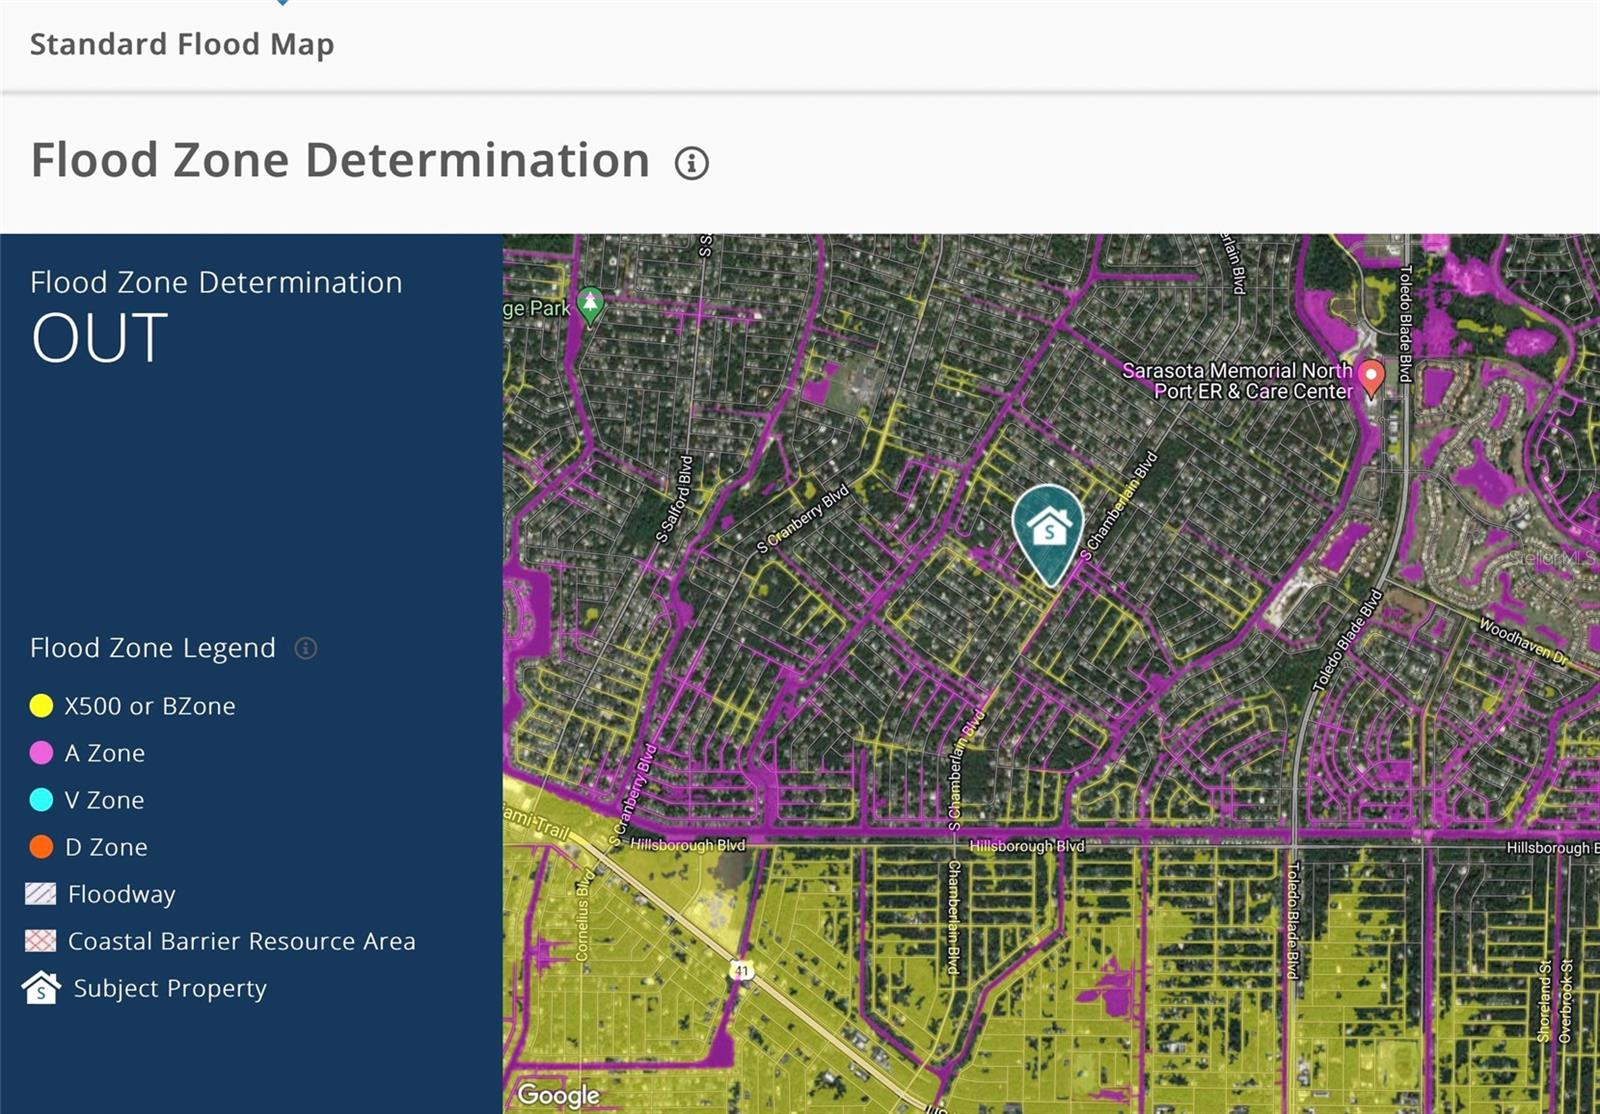Image resolution: width=1600 pixels, height=1114 pixels.
Task: Click the Coastal Barrier Resource Area hatched icon
Action: (x=41, y=941)
